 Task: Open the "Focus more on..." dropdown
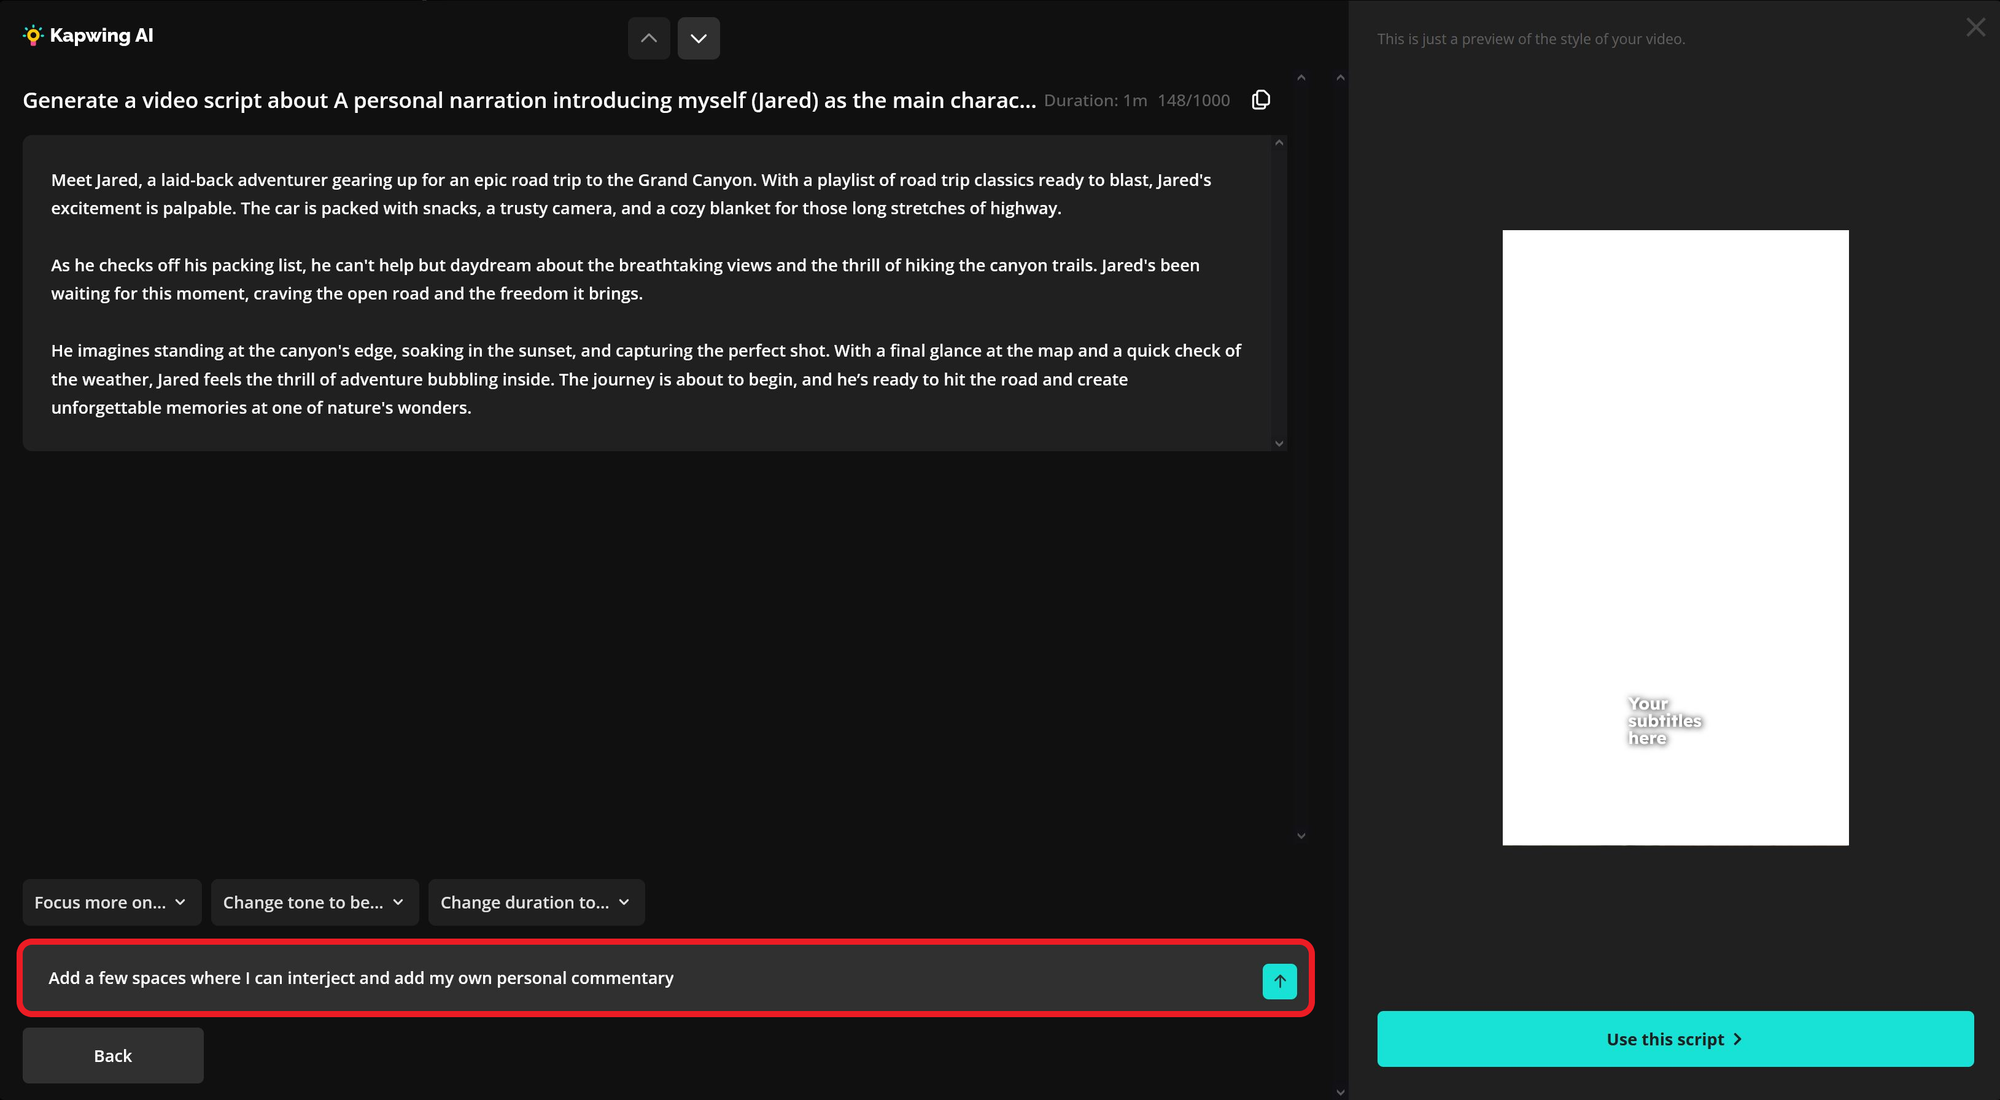point(111,902)
